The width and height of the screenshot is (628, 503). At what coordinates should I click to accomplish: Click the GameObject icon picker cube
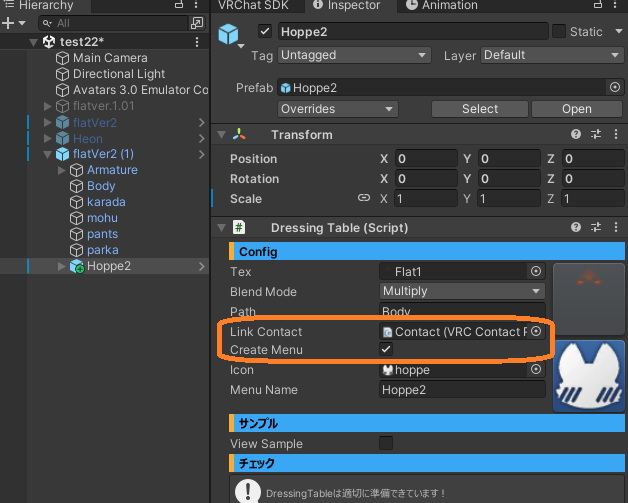click(229, 35)
